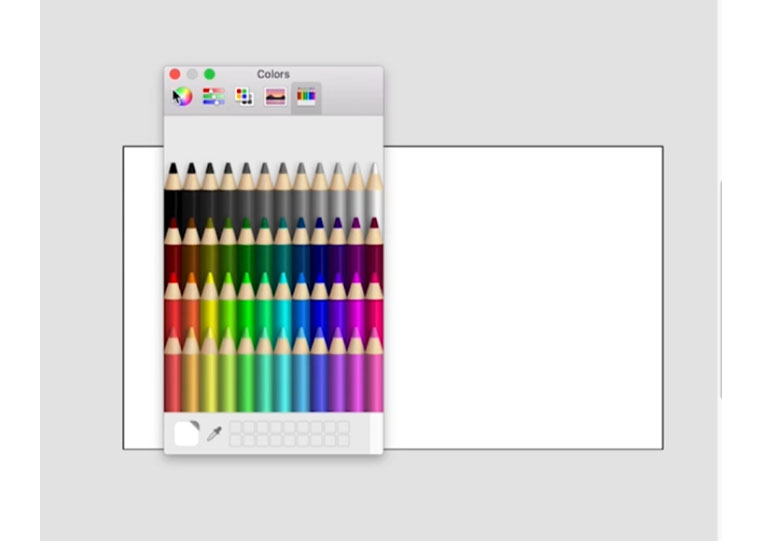This screenshot has height=541, width=763.
Task: Select the pastel yellow pencil in the bottom row
Action: tap(210, 372)
